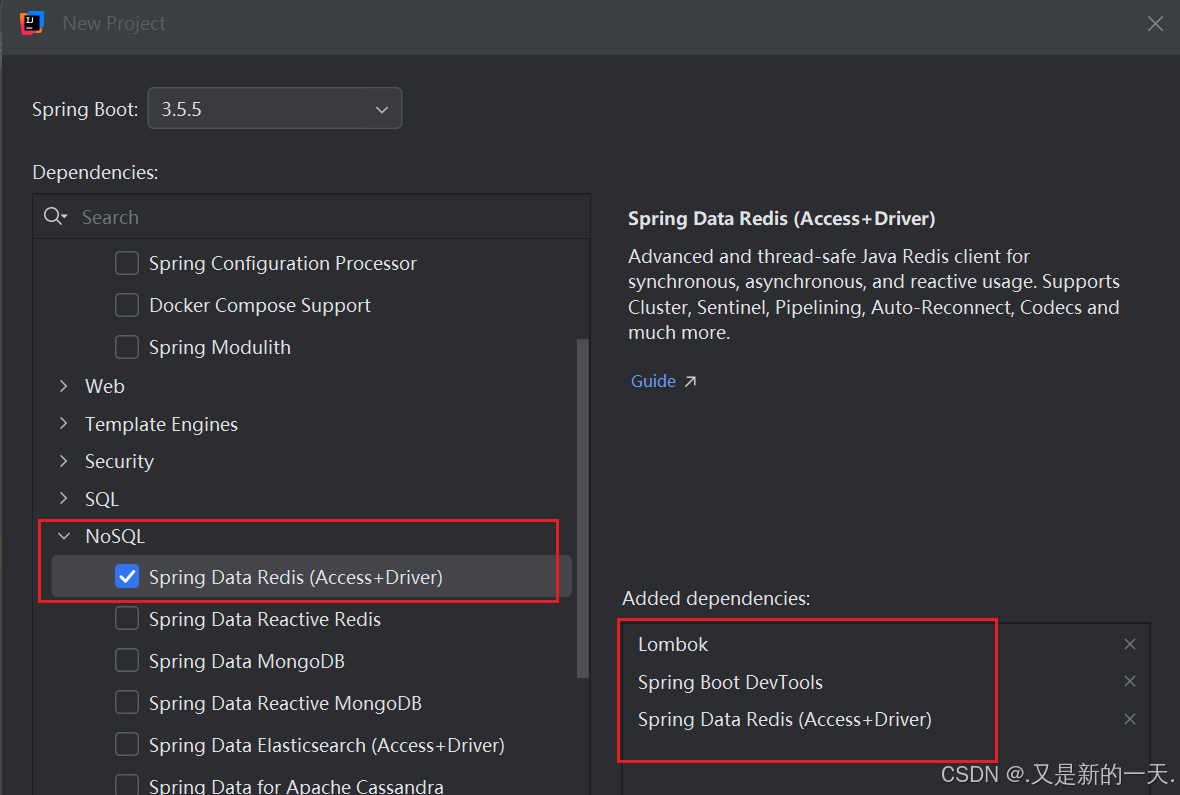This screenshot has width=1180, height=795.
Task: Remove Spring Data Redis from added dependencies
Action: pyautogui.click(x=1130, y=719)
